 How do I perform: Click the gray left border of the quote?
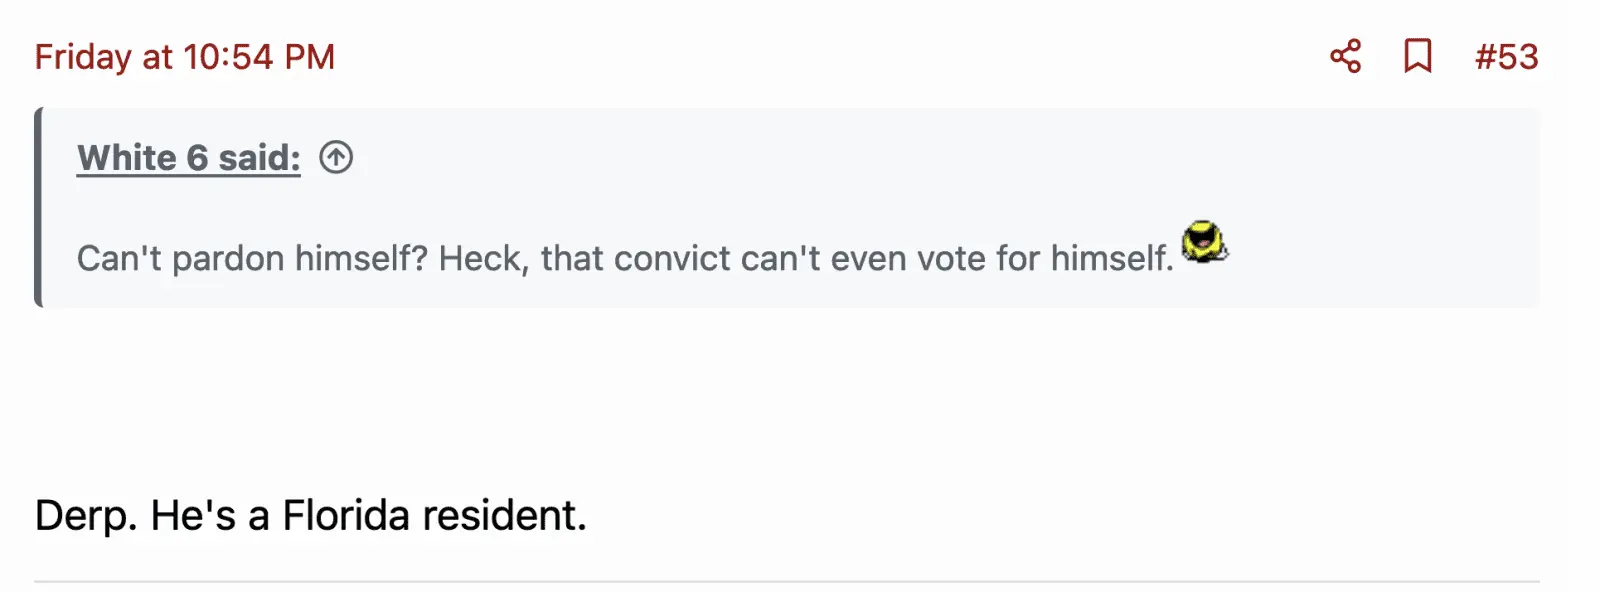coord(39,207)
